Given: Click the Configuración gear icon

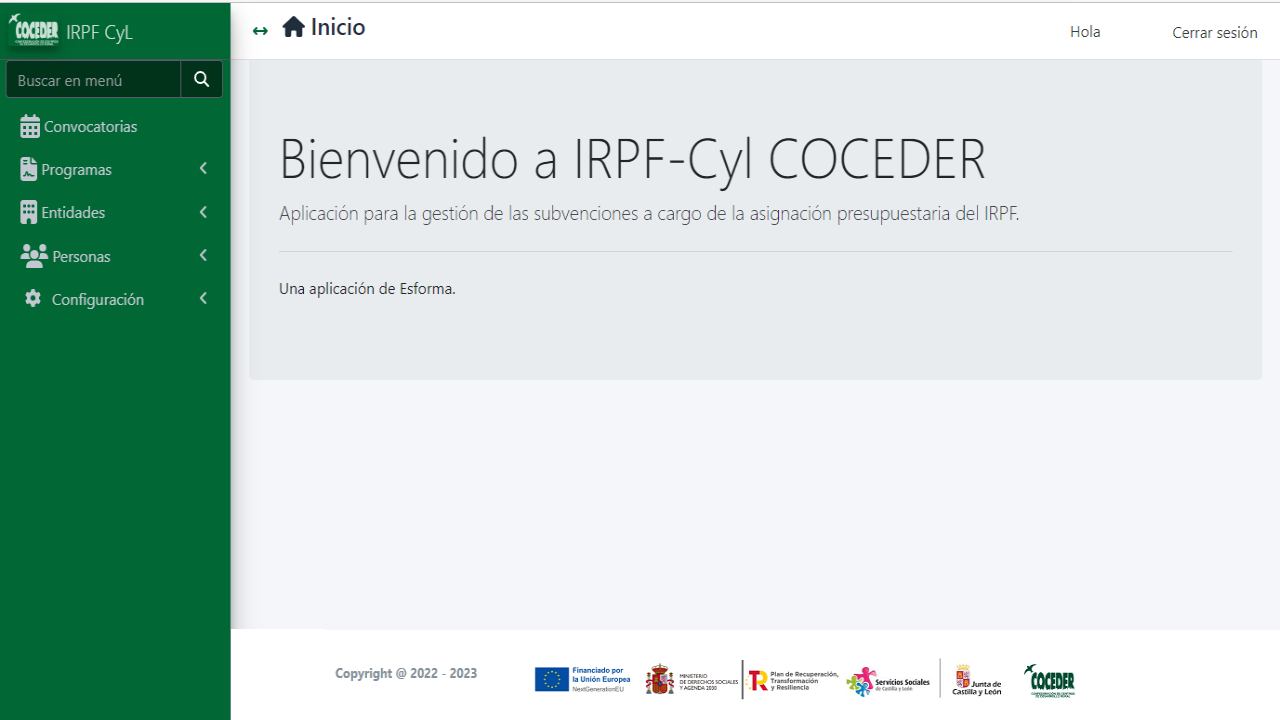Looking at the screenshot, I should [33, 299].
